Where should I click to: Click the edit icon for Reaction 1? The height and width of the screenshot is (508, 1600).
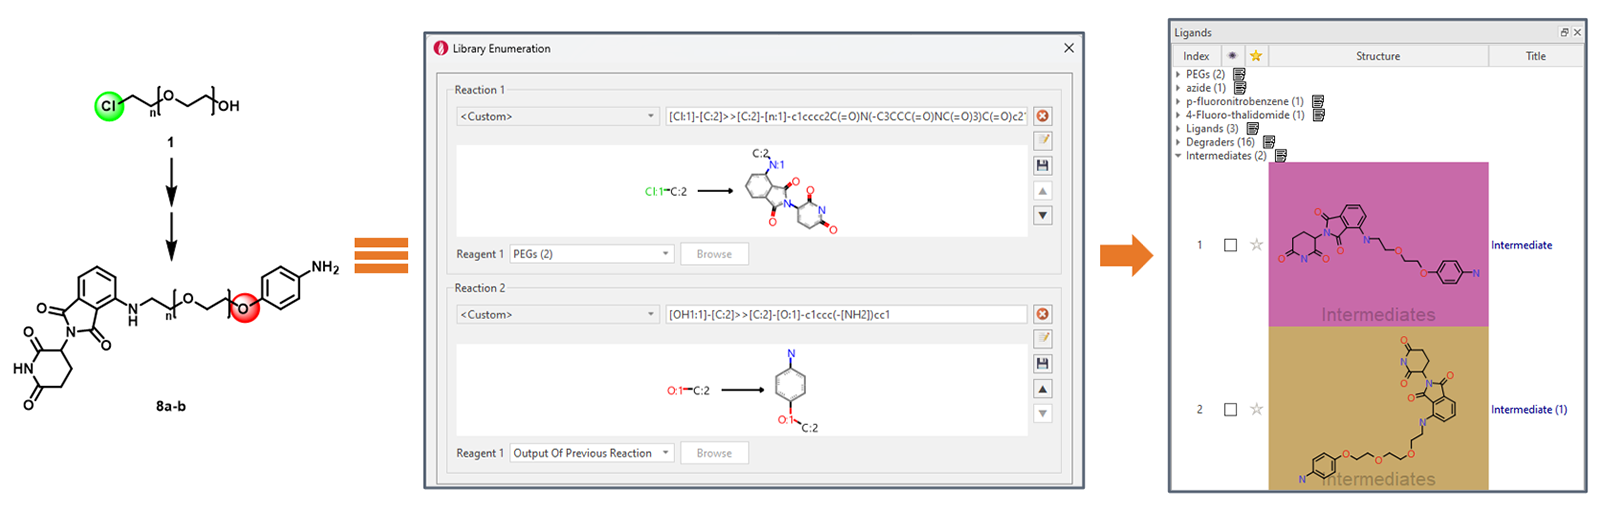[x=1042, y=141]
